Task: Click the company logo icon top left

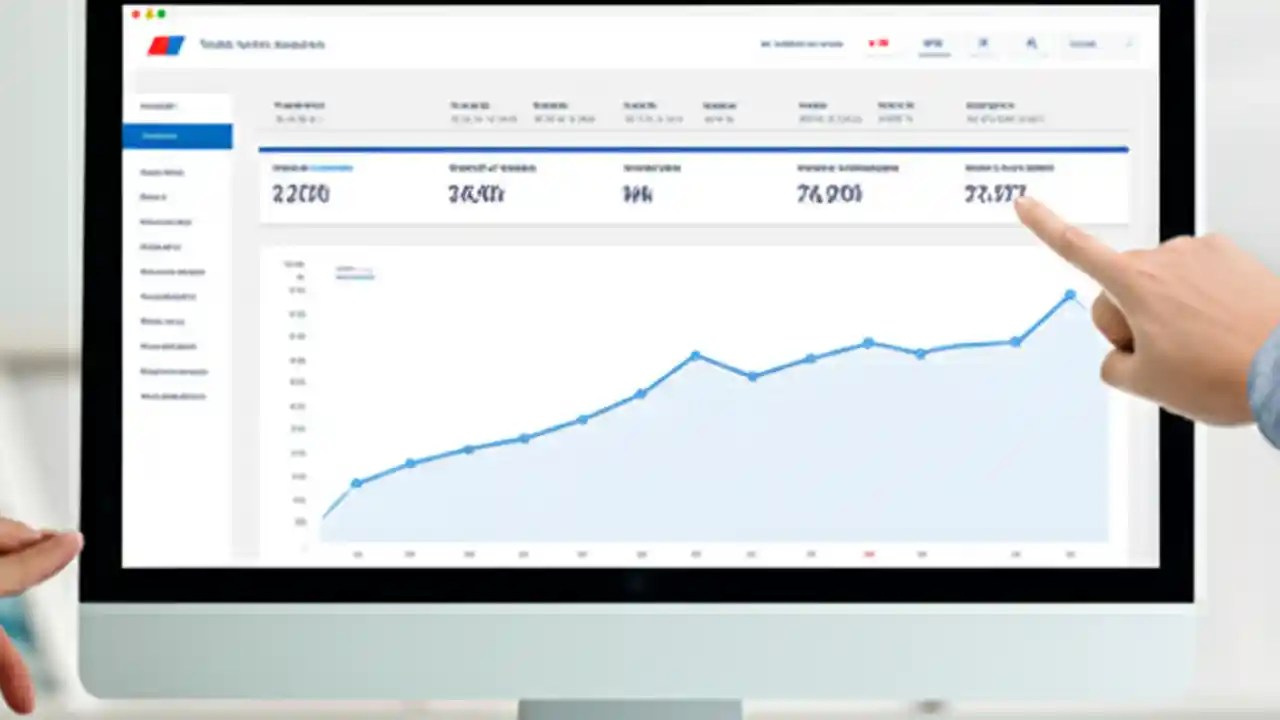Action: point(166,44)
